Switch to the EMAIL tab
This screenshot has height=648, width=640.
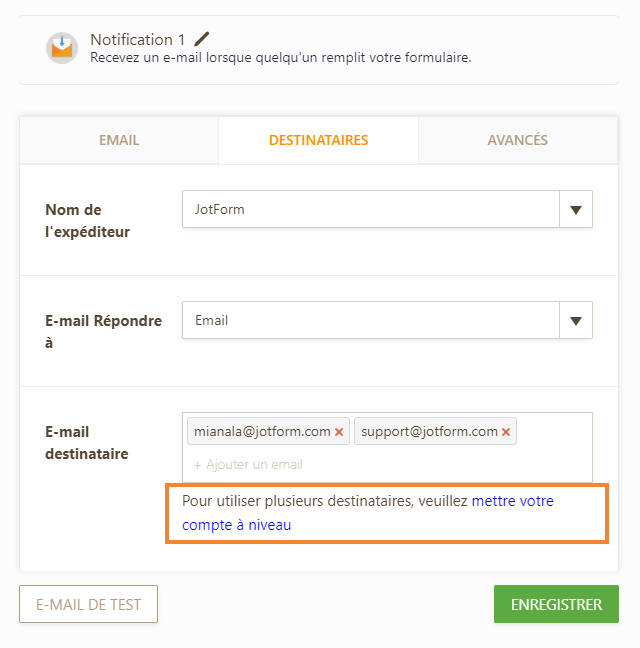(119, 141)
